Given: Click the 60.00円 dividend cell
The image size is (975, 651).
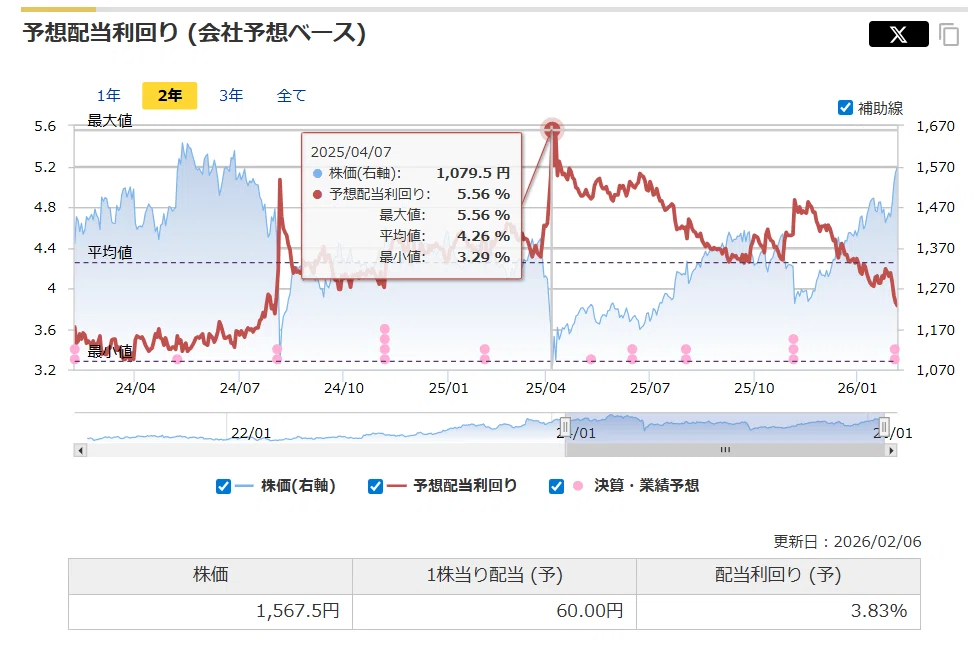Looking at the screenshot, I should (494, 611).
